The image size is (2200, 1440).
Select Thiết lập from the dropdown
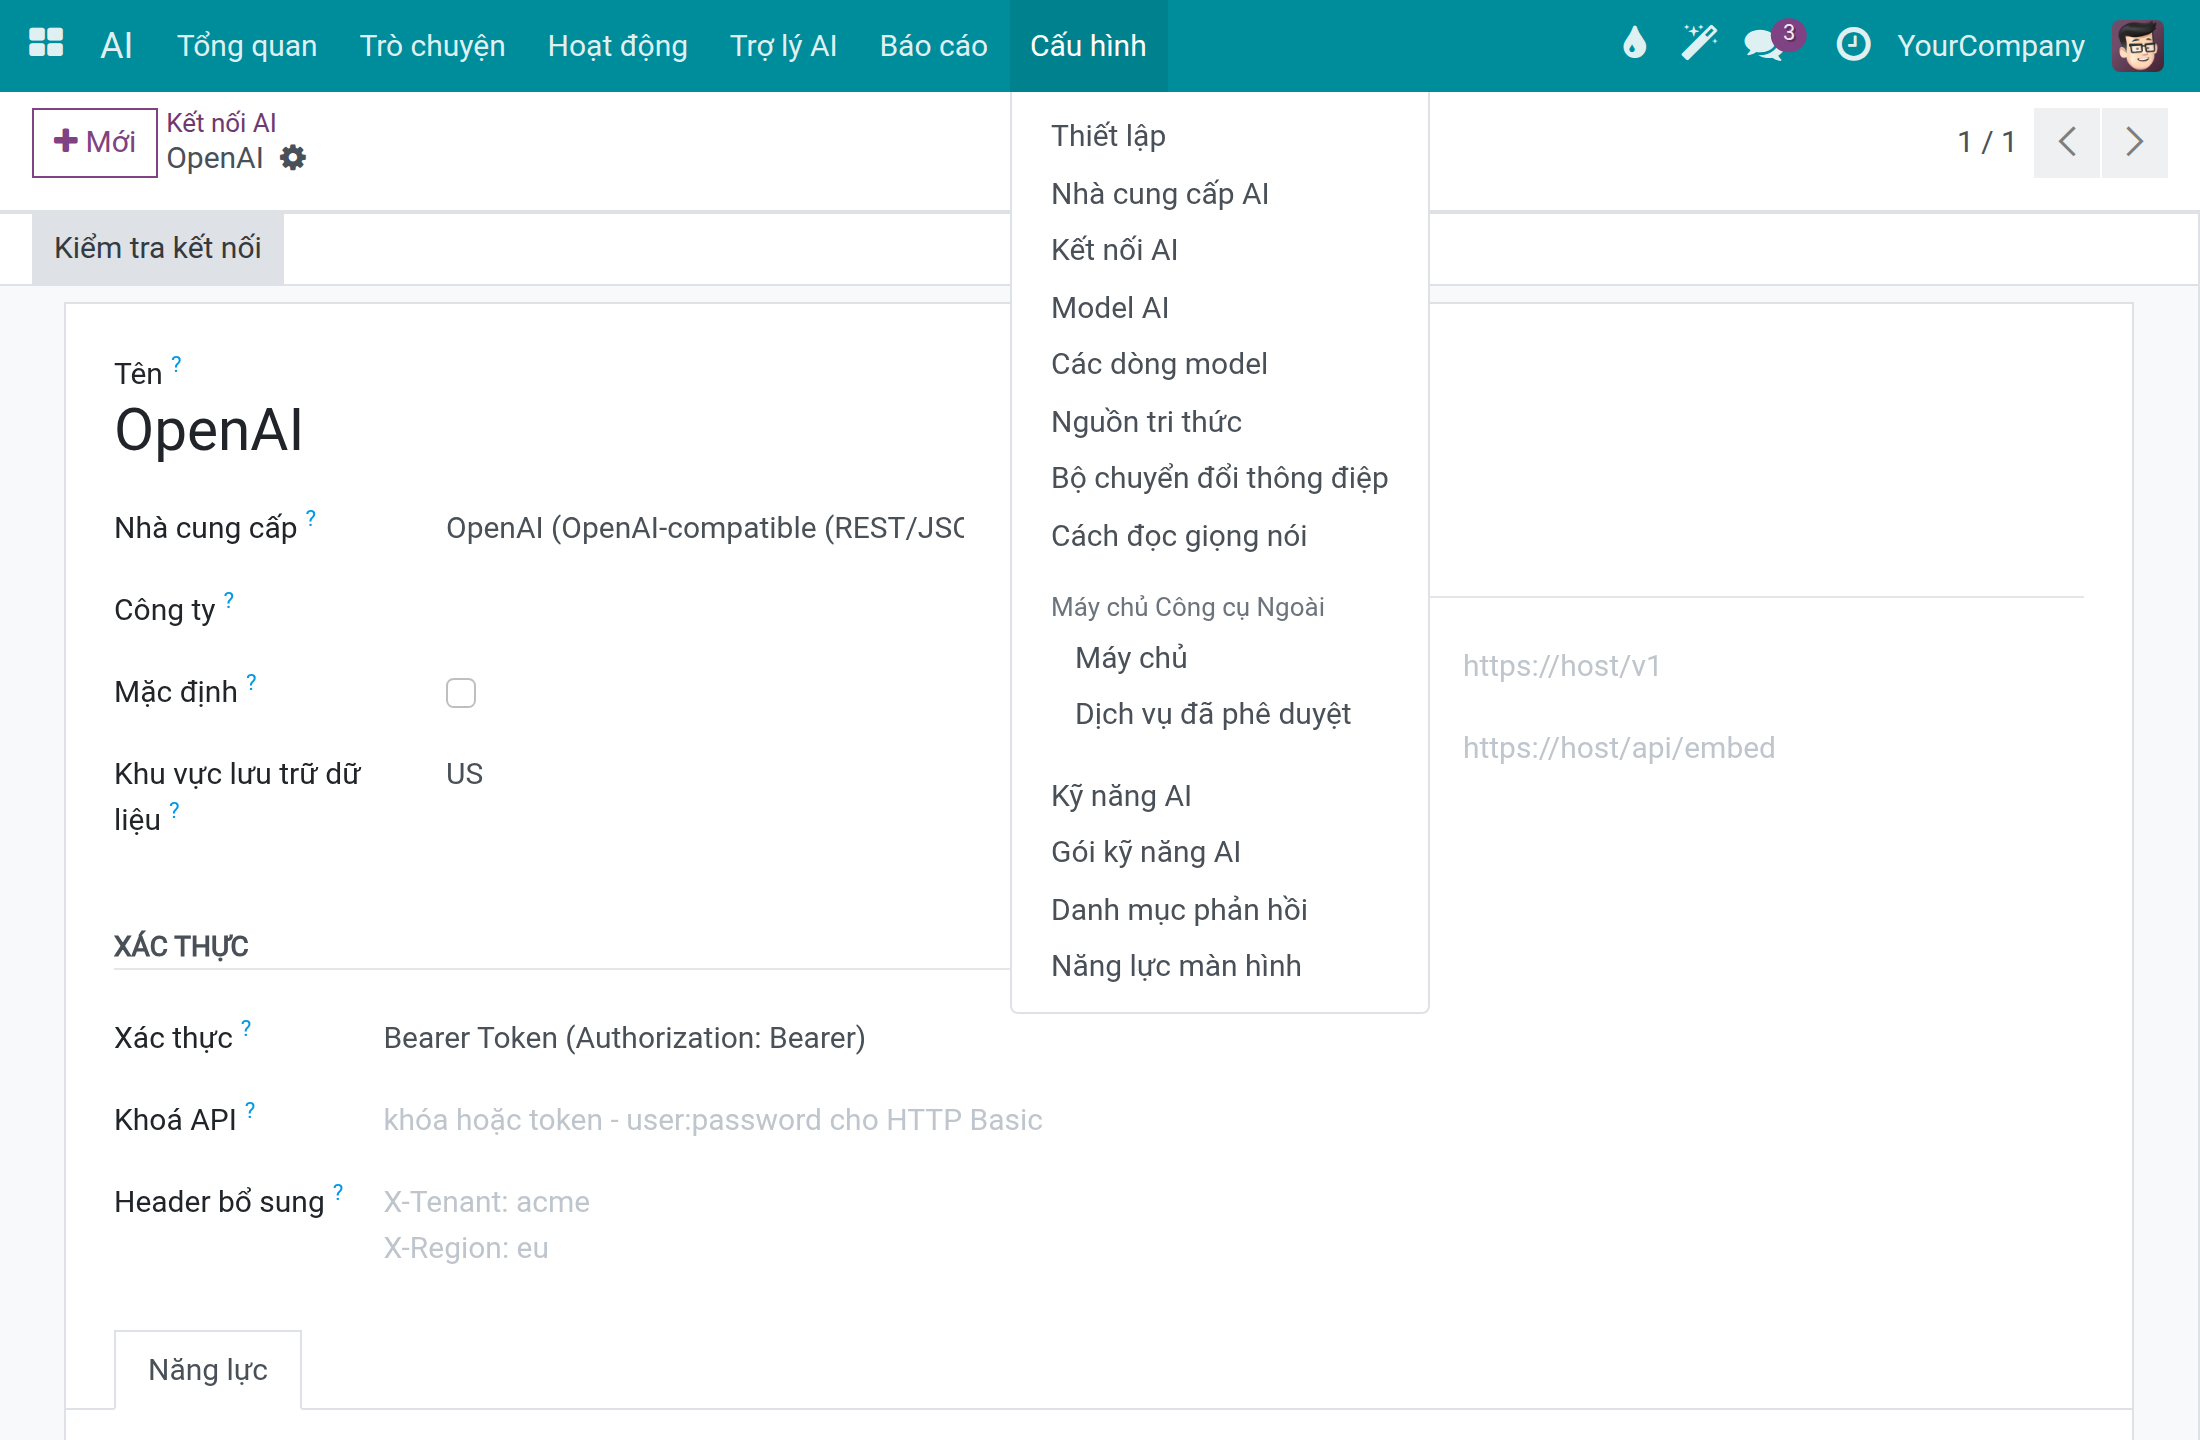click(1220, 136)
